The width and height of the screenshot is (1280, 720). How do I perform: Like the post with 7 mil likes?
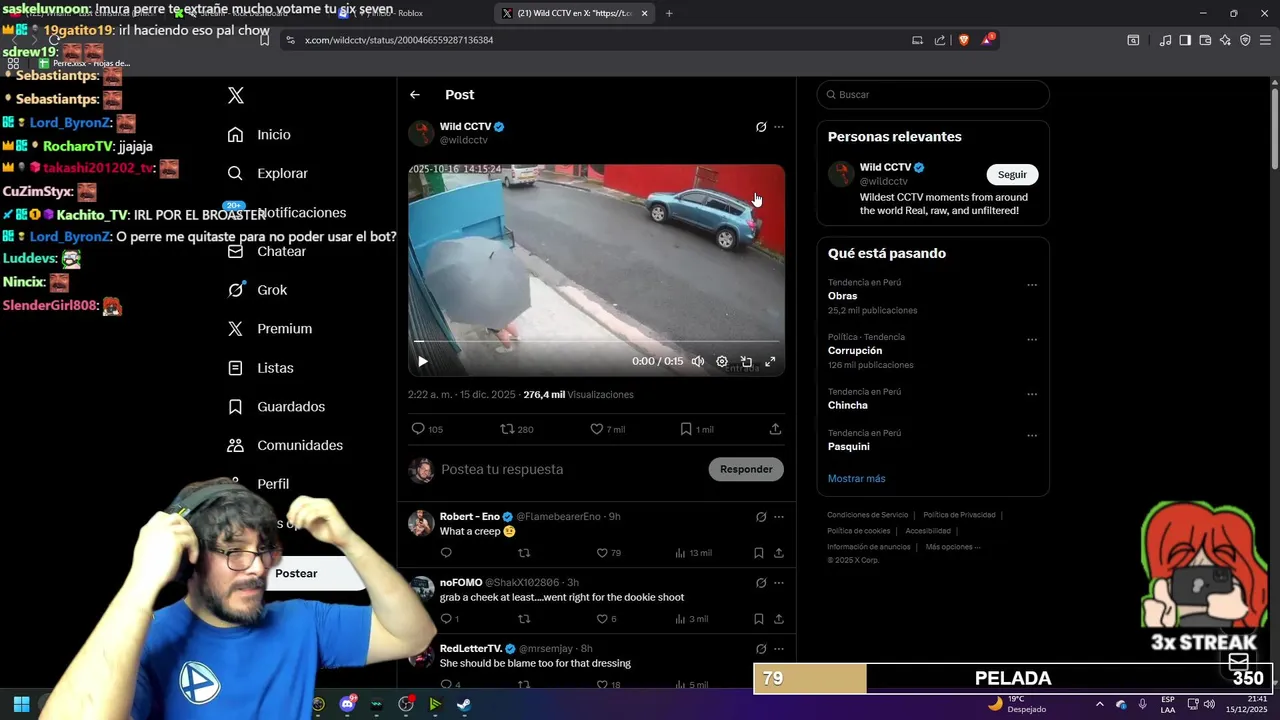pyautogui.click(x=607, y=429)
